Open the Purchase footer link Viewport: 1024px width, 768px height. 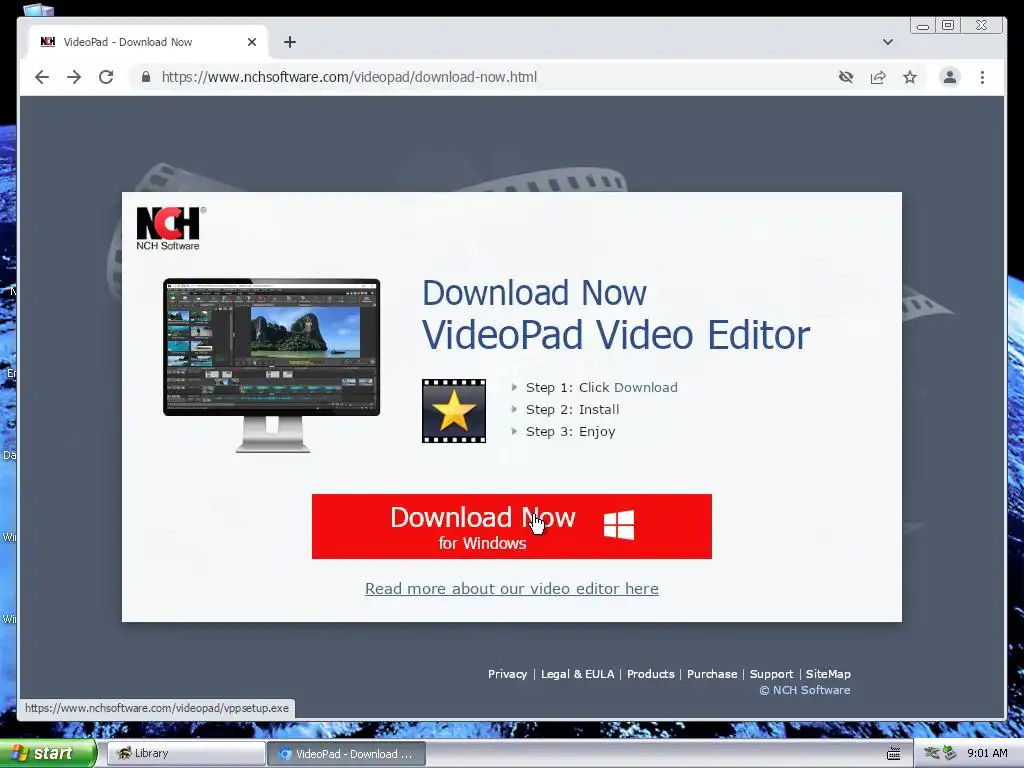(712, 674)
